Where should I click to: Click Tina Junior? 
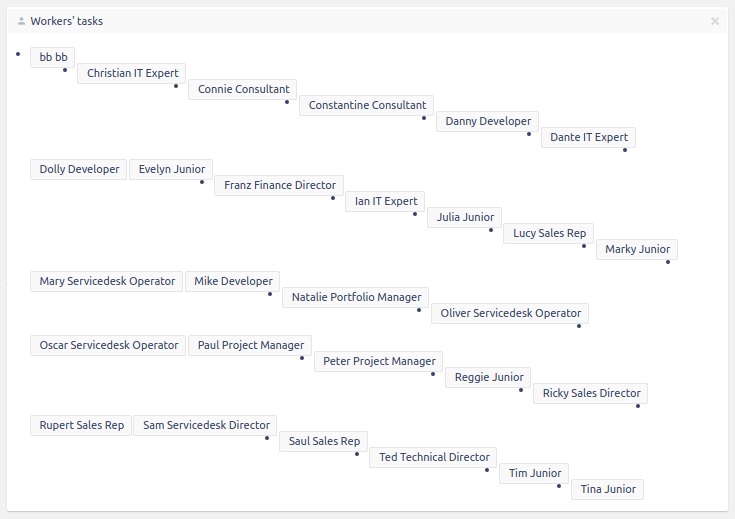[x=607, y=489]
